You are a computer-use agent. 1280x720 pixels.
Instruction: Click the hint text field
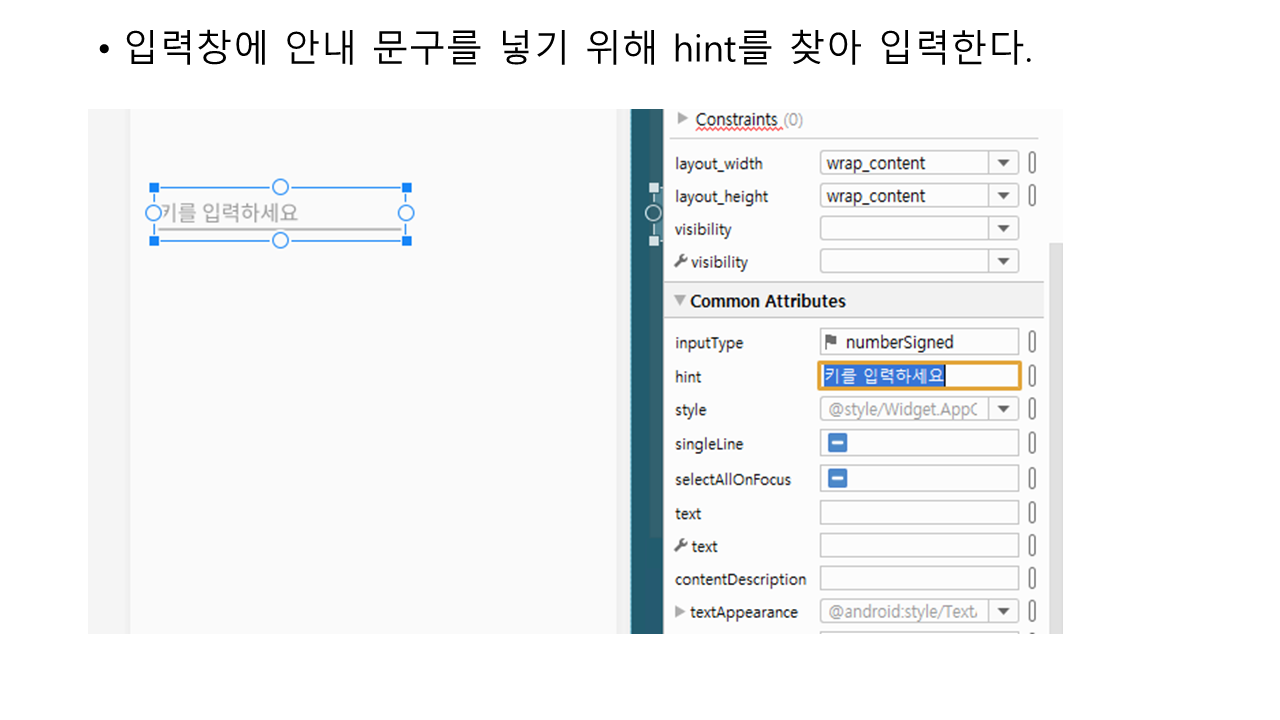[x=919, y=376]
